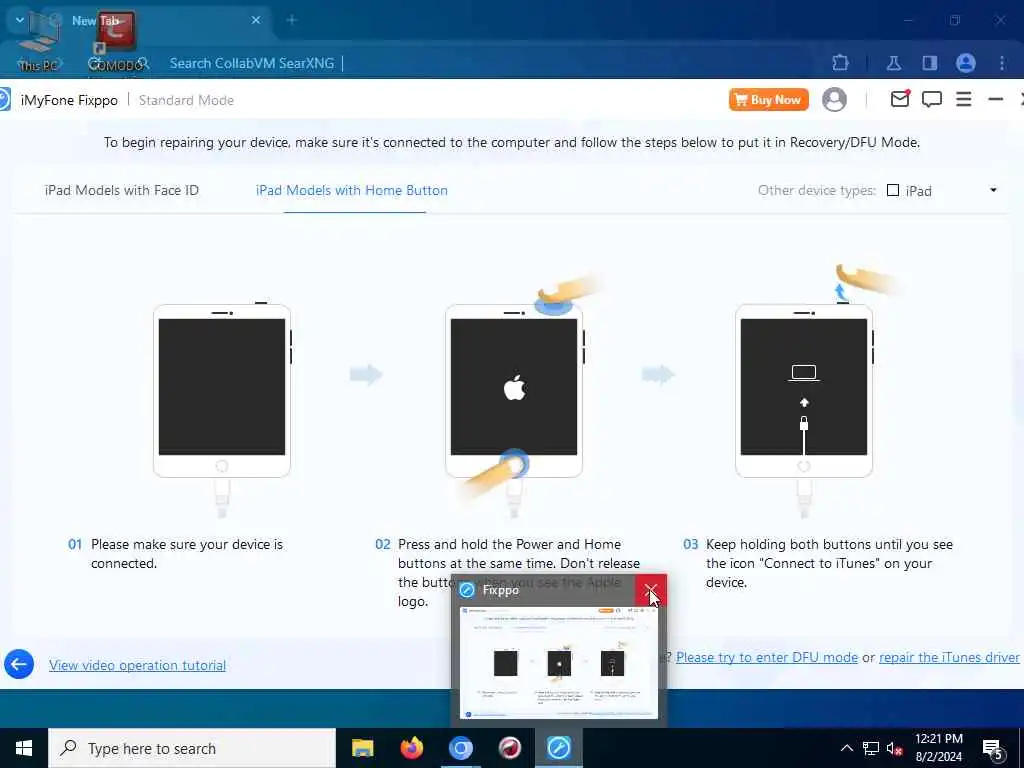Open the Fixppo hamburger menu
Viewport: 1024px width, 768px height.
coord(963,99)
